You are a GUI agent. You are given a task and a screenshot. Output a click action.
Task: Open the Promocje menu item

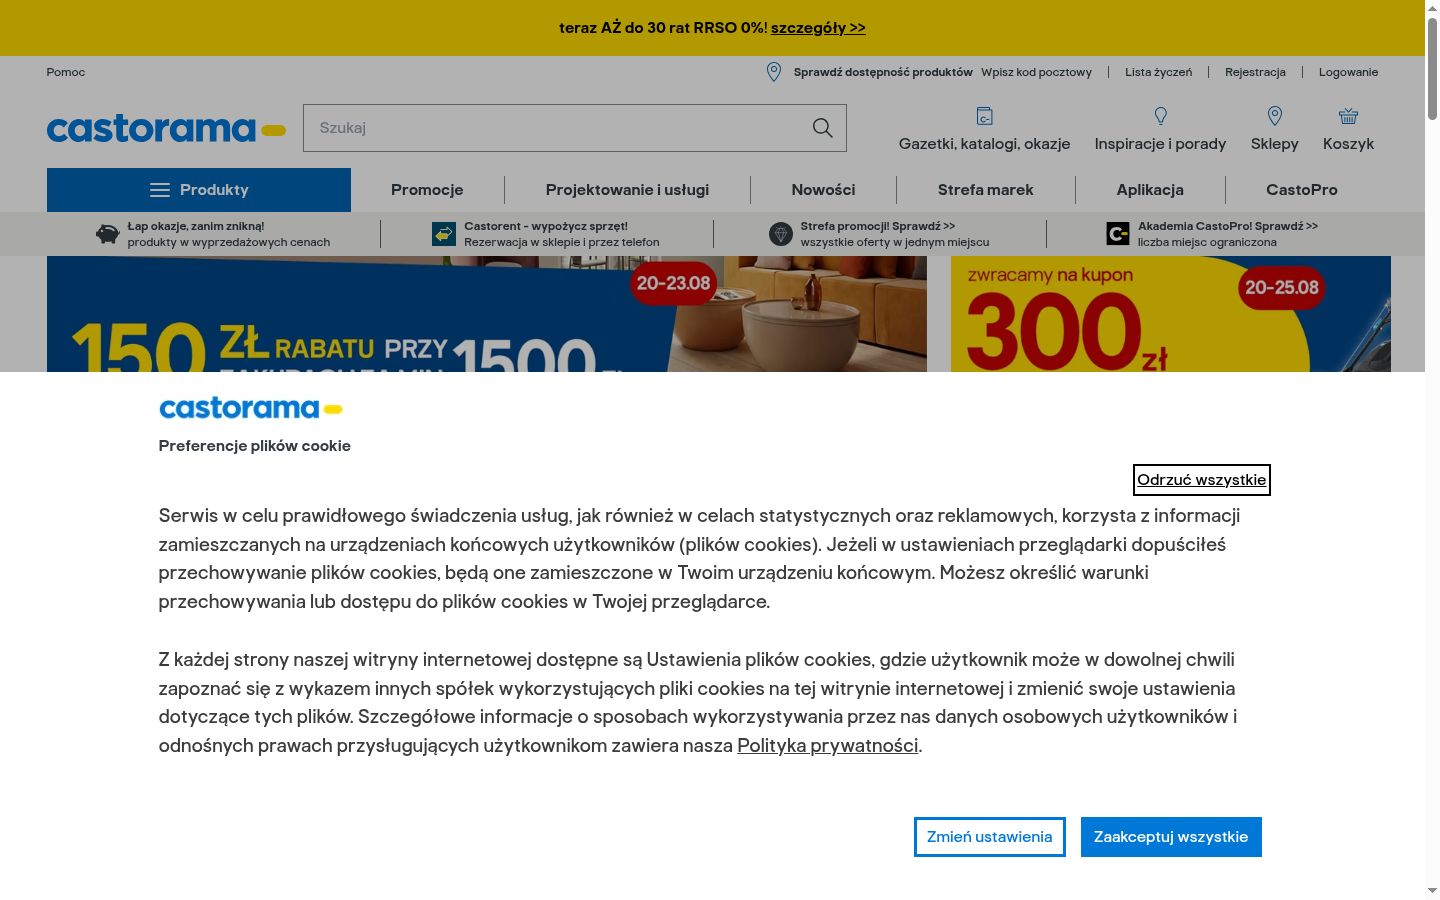pos(427,190)
